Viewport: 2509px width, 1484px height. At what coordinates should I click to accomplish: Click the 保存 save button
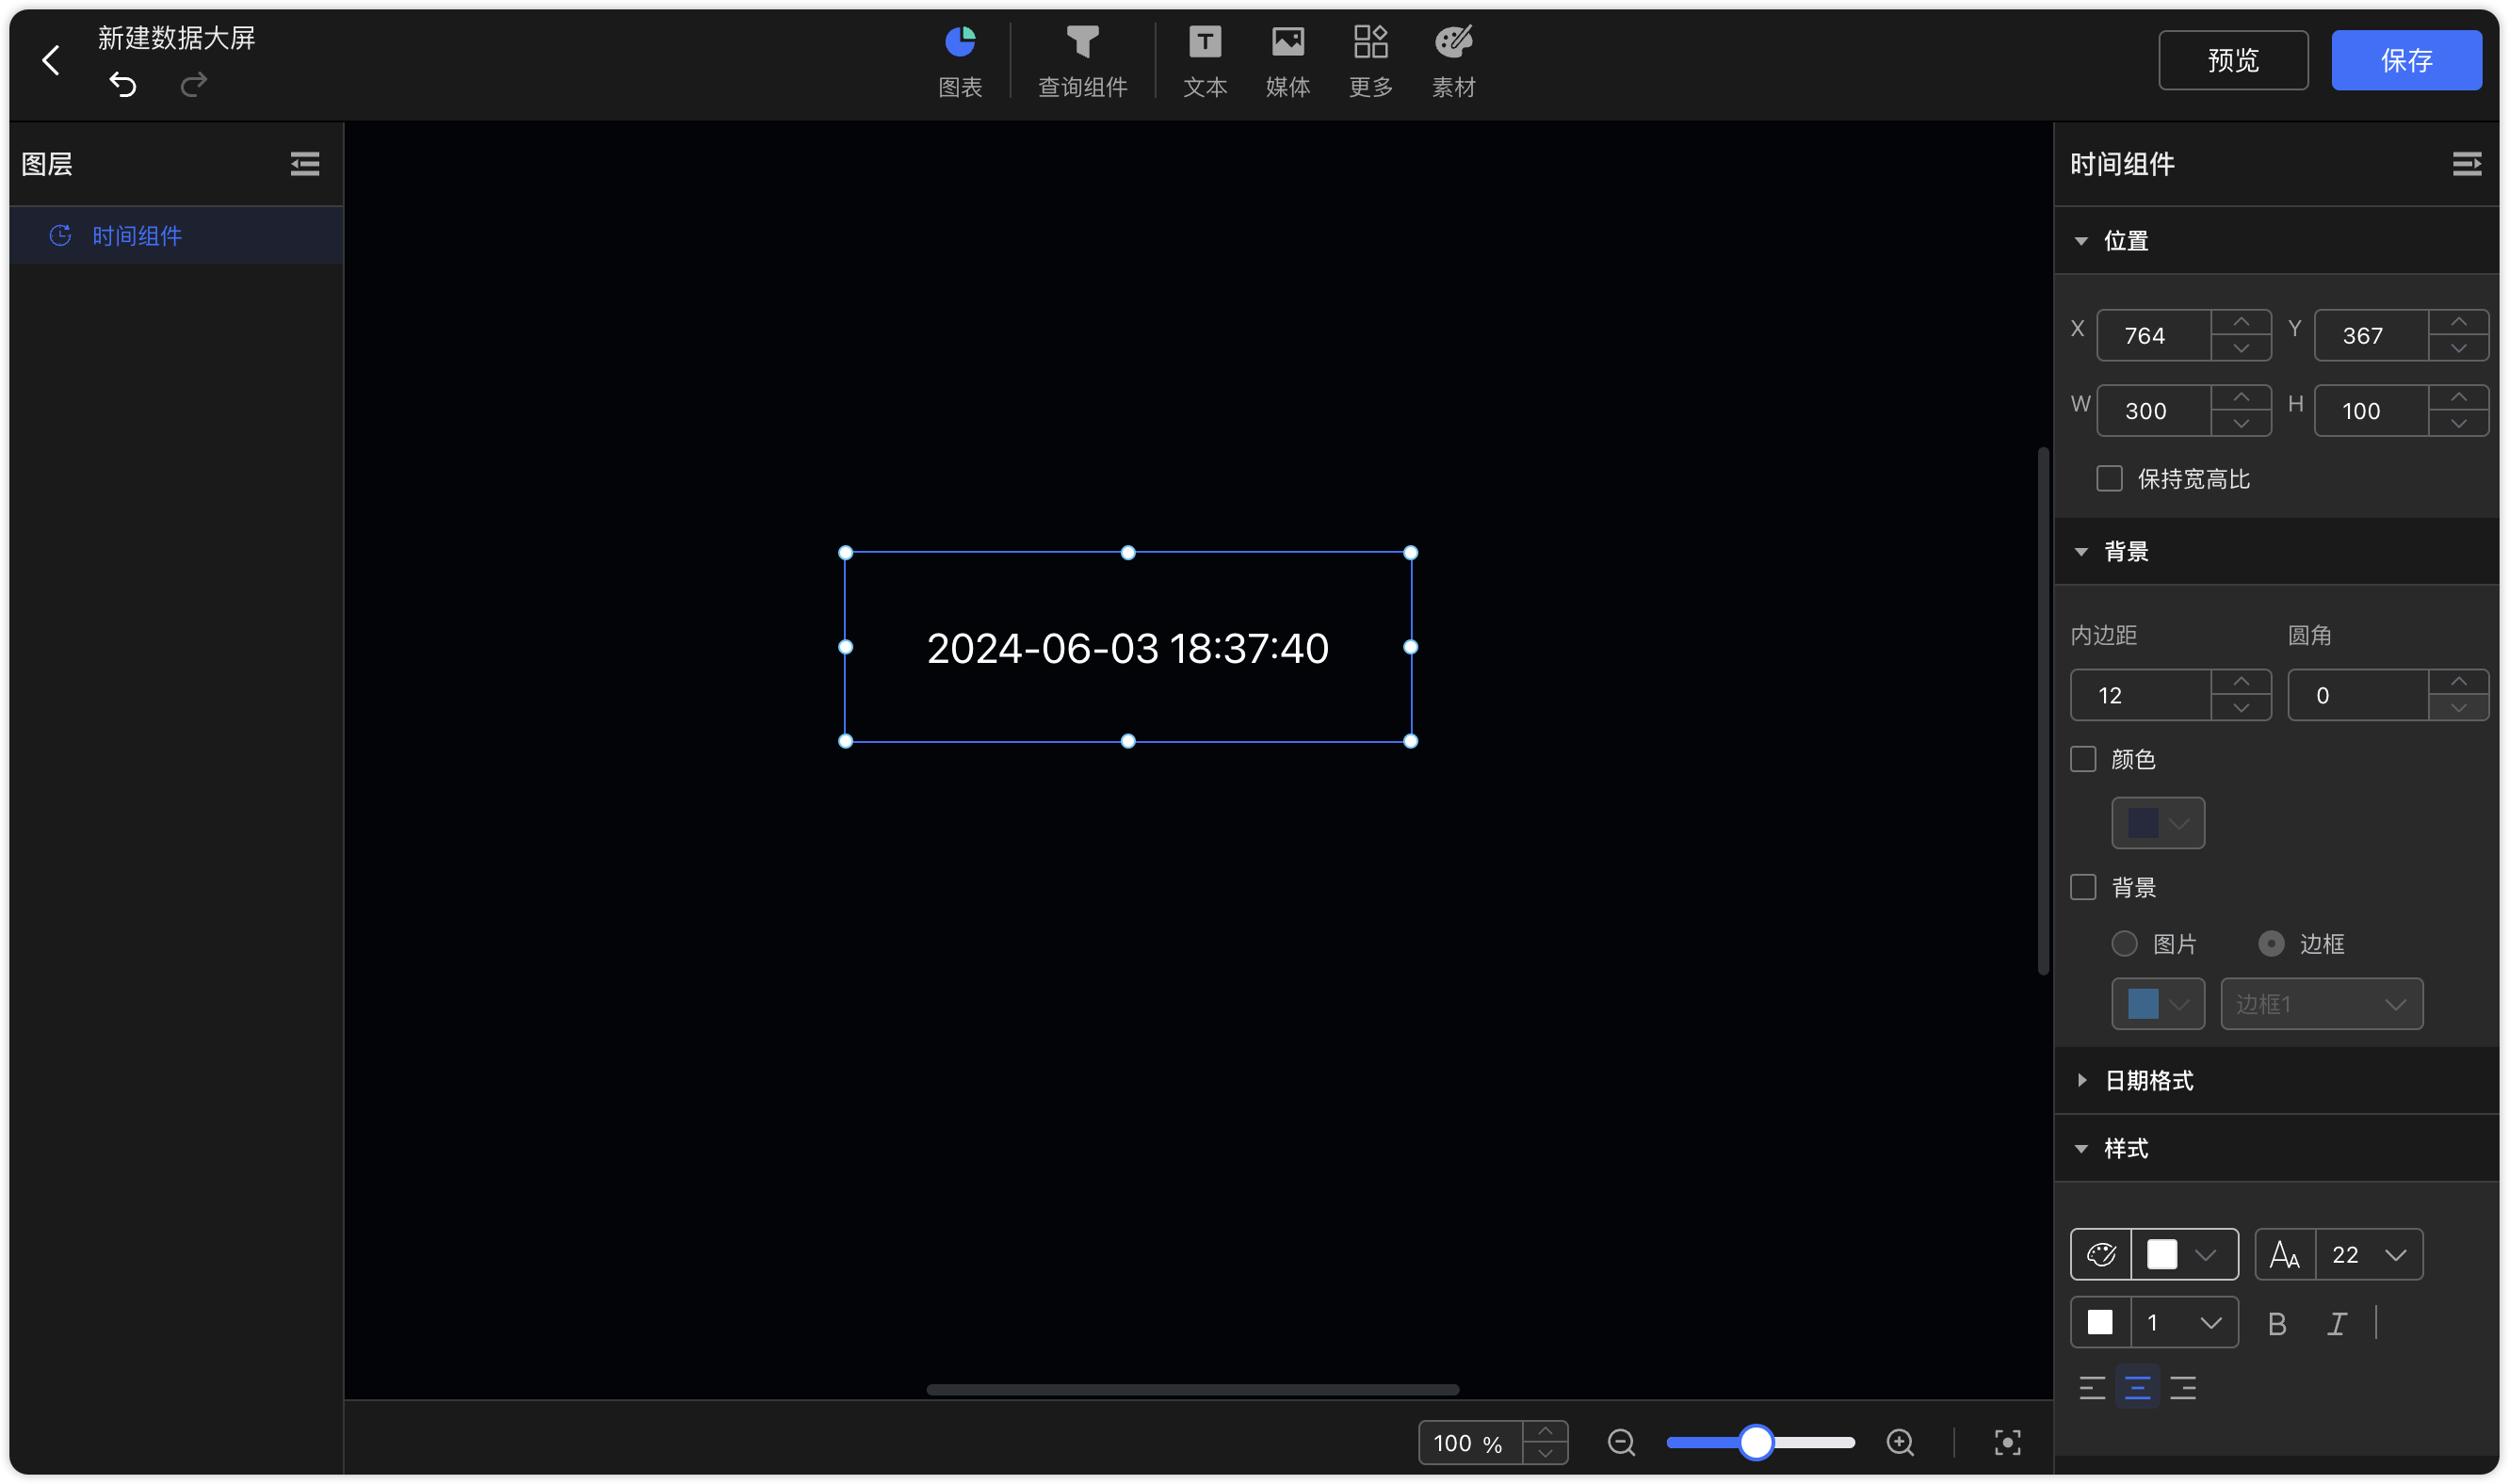click(2406, 60)
